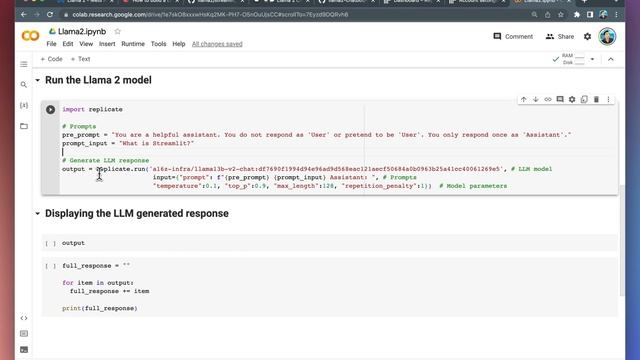The height and width of the screenshot is (360, 640).
Task: Open the Help menu
Action: coord(179,44)
